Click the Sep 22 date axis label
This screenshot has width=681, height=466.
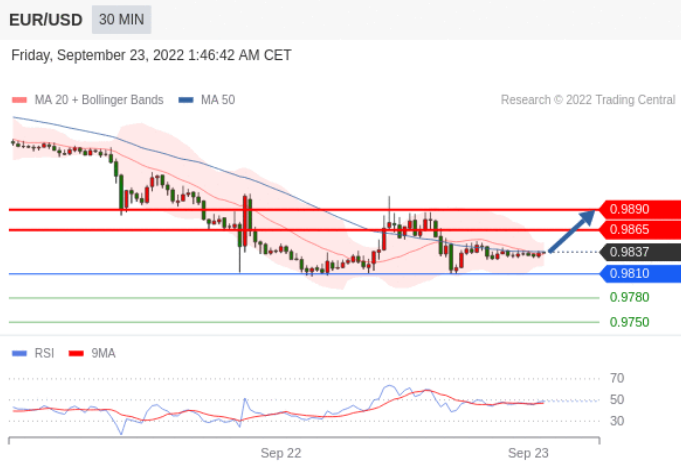[281, 453]
